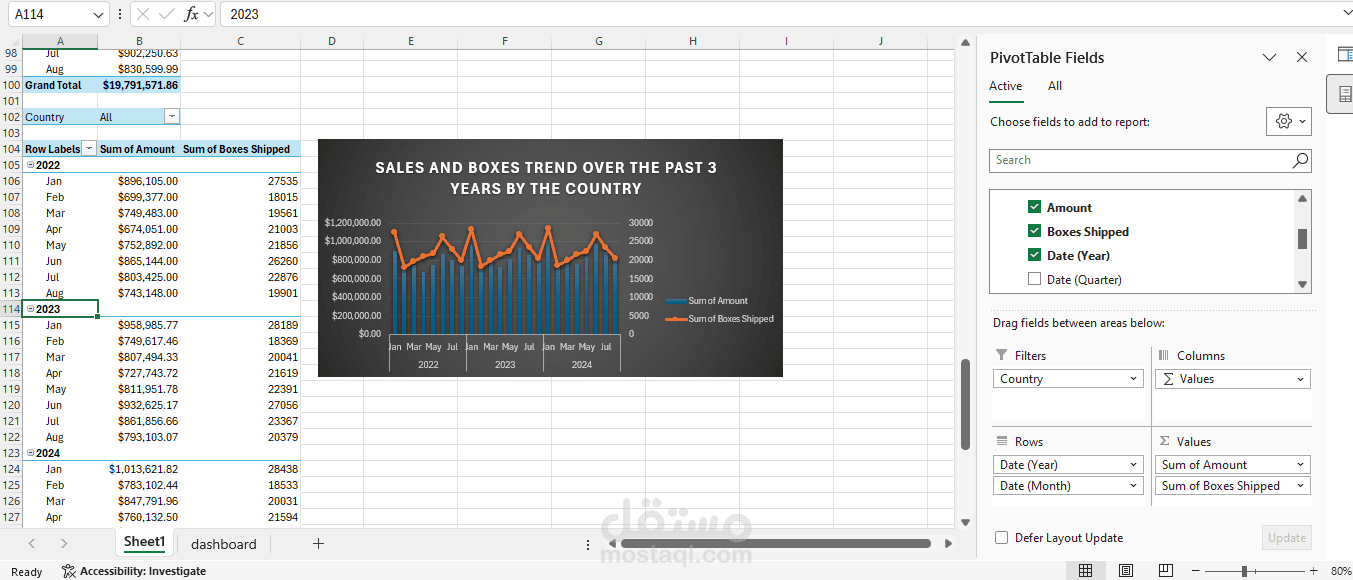Image resolution: width=1353 pixels, height=580 pixels.
Task: Click the top side-pane icon at right edge
Action: click(1344, 54)
